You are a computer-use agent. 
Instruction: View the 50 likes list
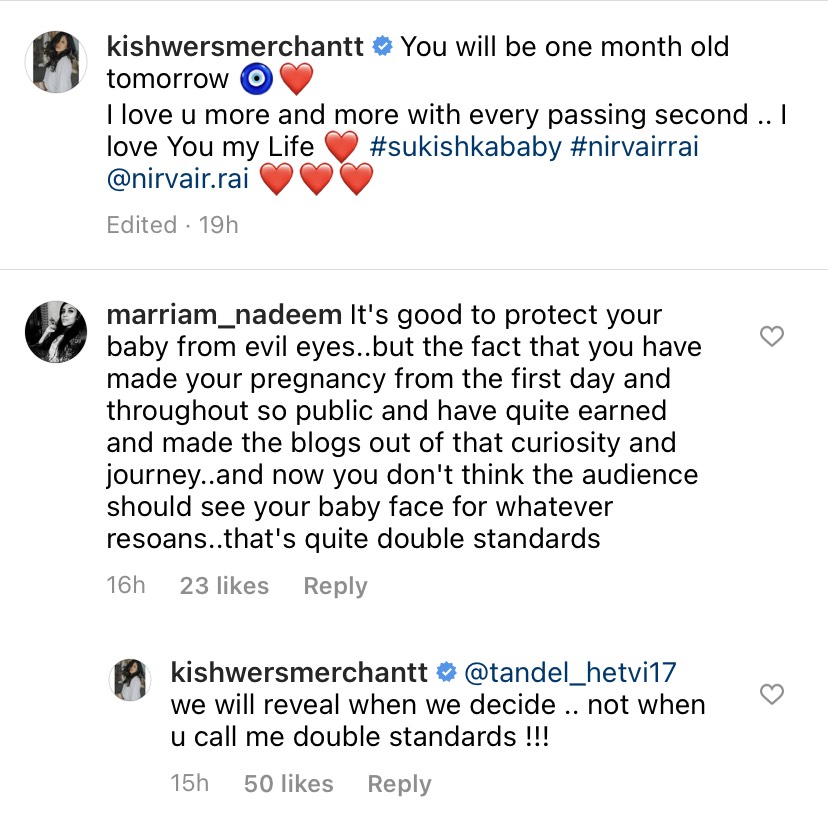tap(288, 784)
